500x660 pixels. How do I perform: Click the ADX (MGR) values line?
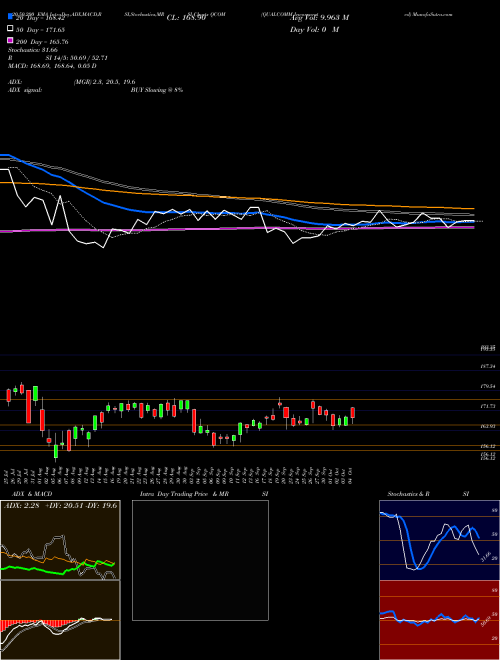coord(104,82)
